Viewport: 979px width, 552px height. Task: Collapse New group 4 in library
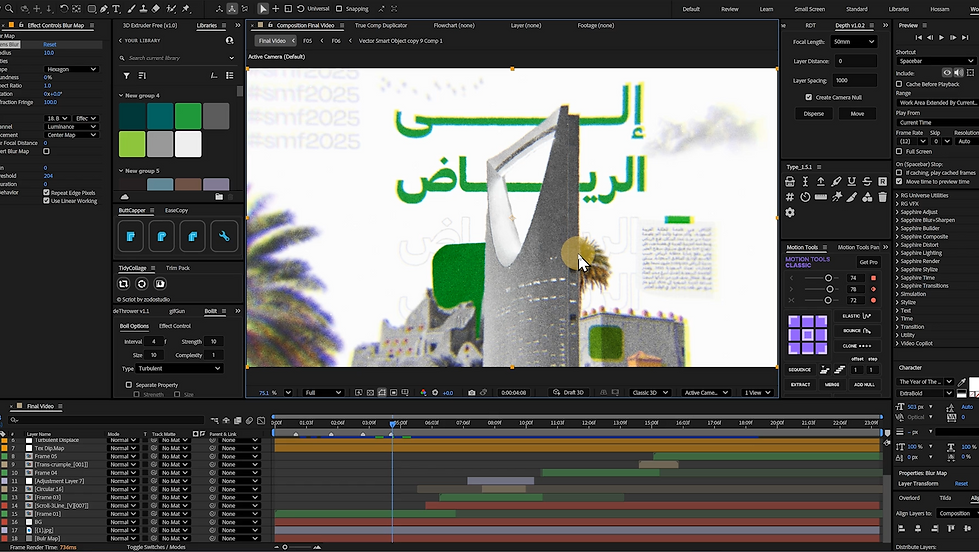point(121,96)
